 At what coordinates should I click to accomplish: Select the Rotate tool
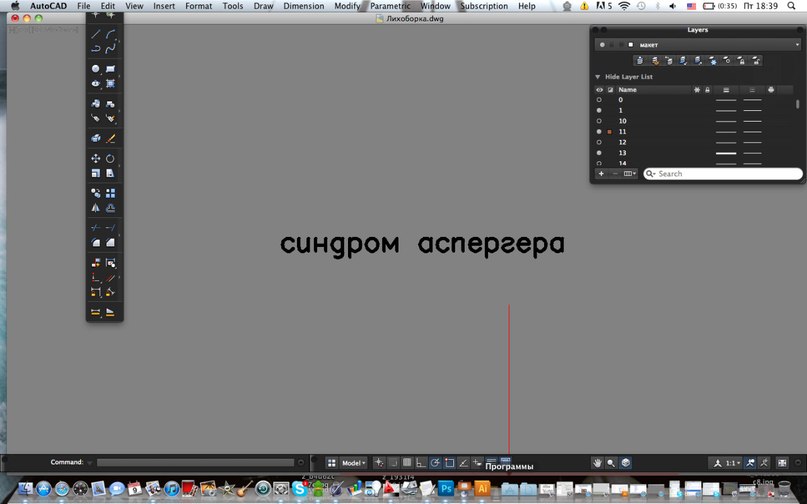click(x=110, y=159)
